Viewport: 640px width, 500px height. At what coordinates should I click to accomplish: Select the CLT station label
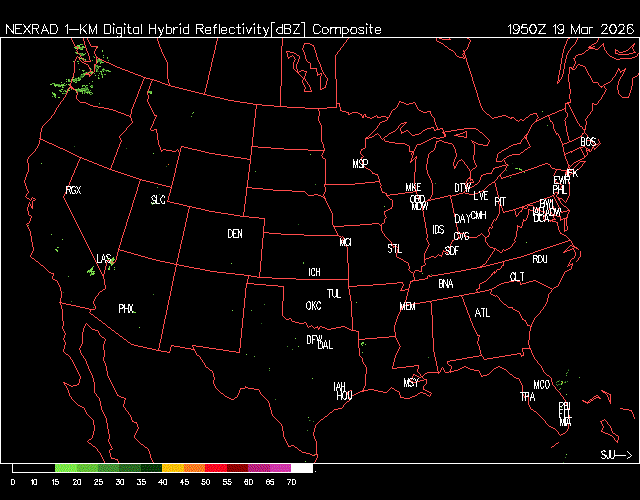click(x=517, y=277)
